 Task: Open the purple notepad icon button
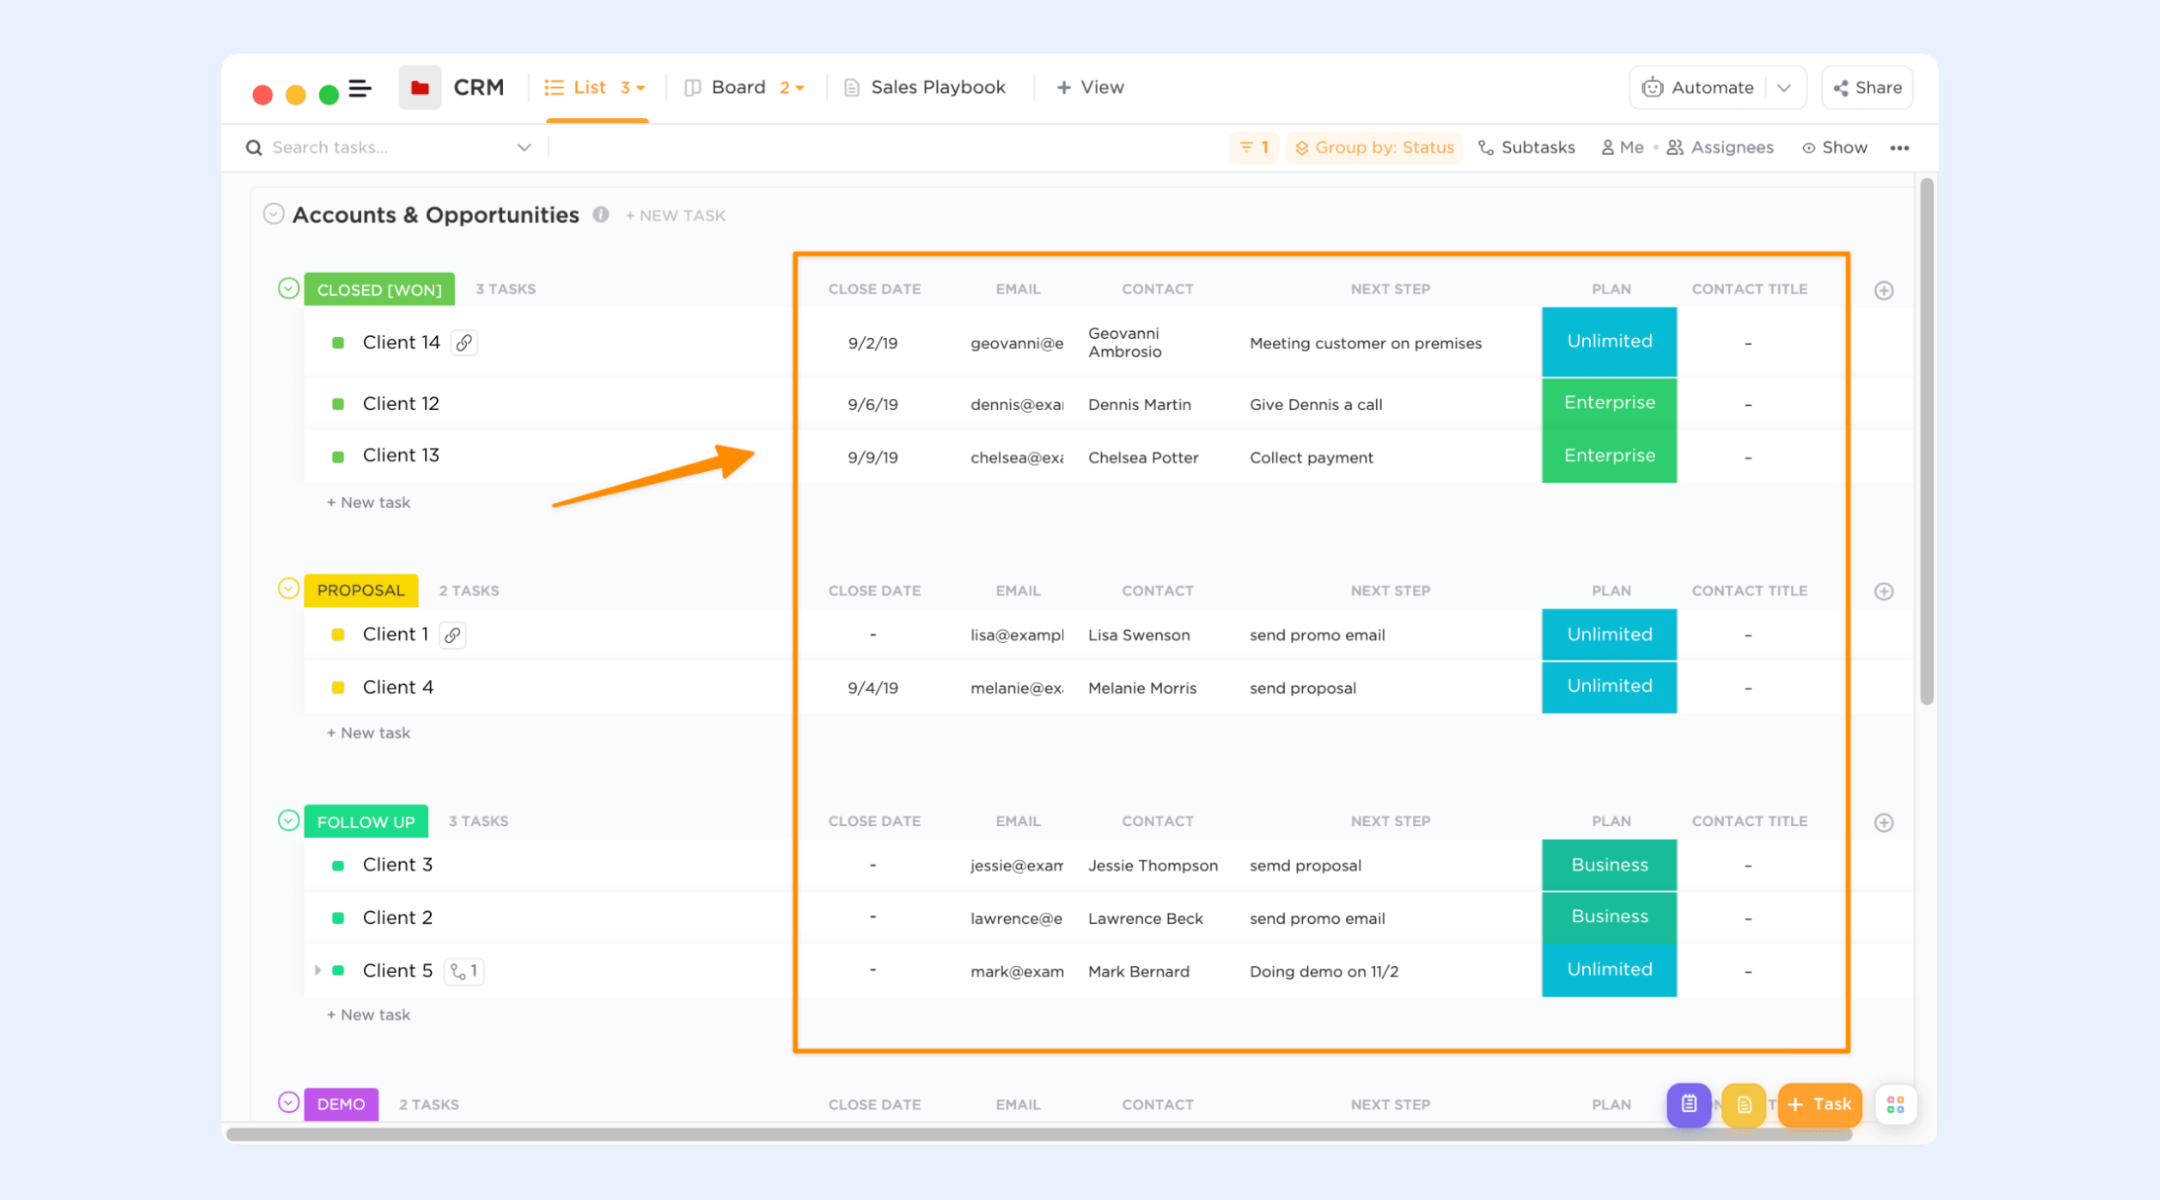tap(1689, 1104)
